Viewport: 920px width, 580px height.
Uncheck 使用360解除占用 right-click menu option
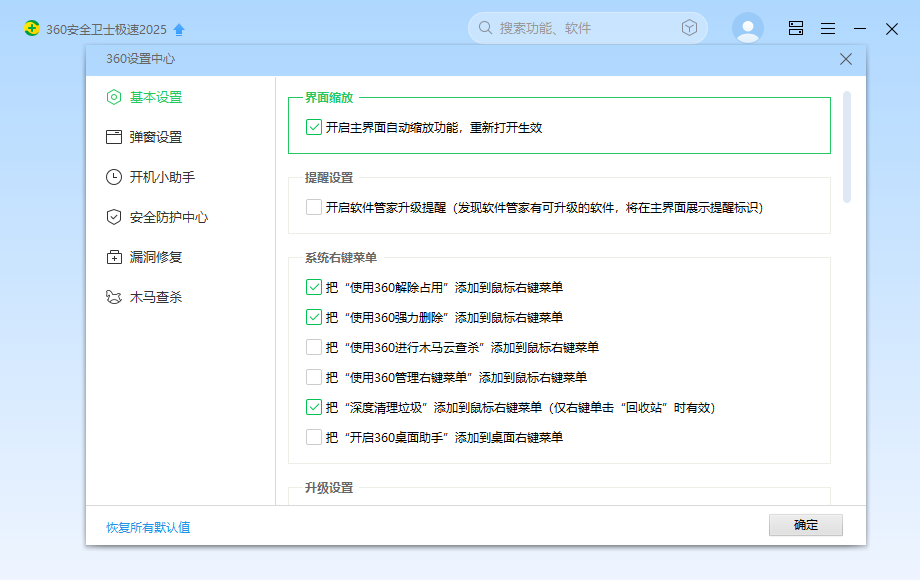click(314, 287)
